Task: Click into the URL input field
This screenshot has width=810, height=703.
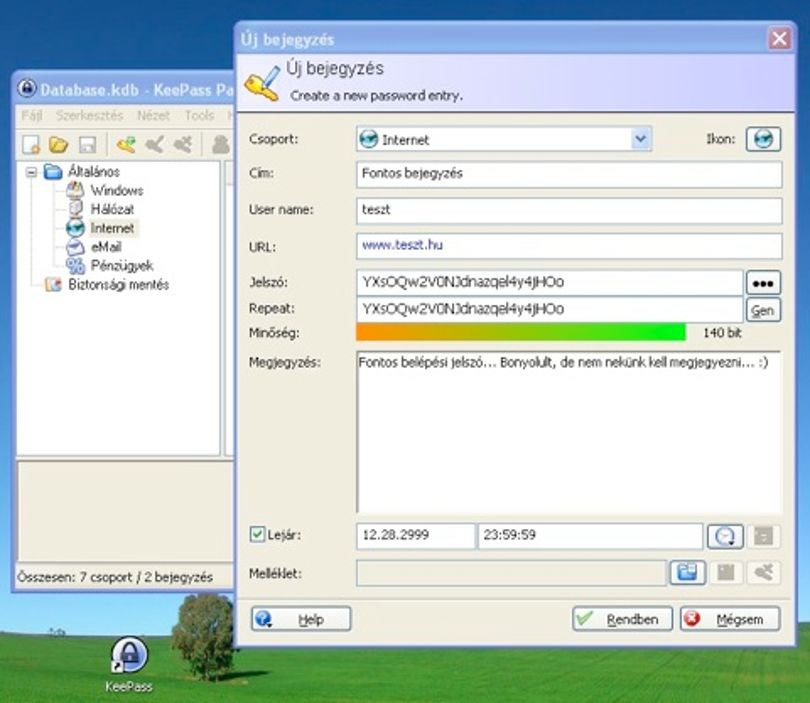Action: [x=569, y=246]
